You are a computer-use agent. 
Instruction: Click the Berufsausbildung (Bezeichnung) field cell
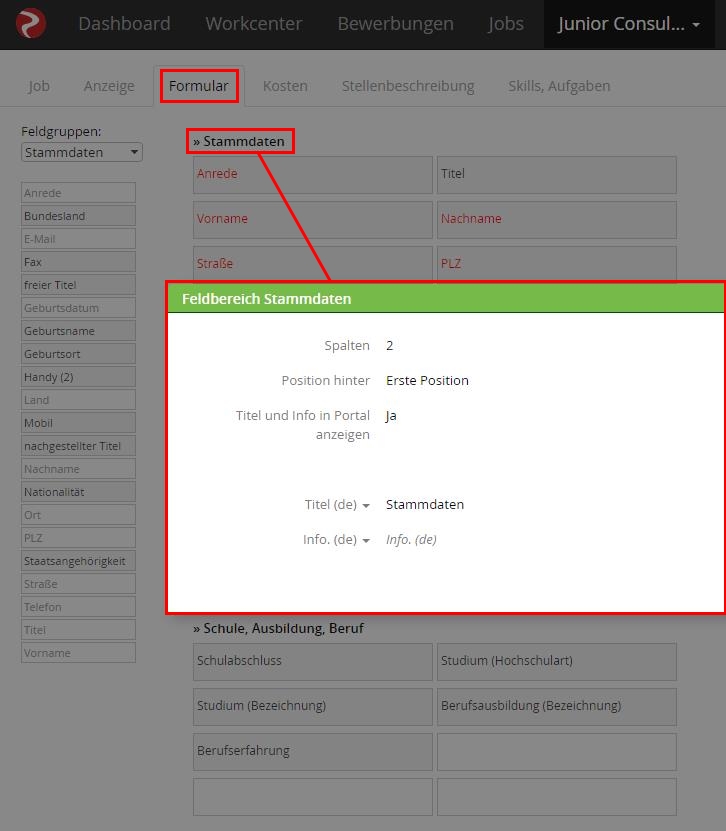556,707
